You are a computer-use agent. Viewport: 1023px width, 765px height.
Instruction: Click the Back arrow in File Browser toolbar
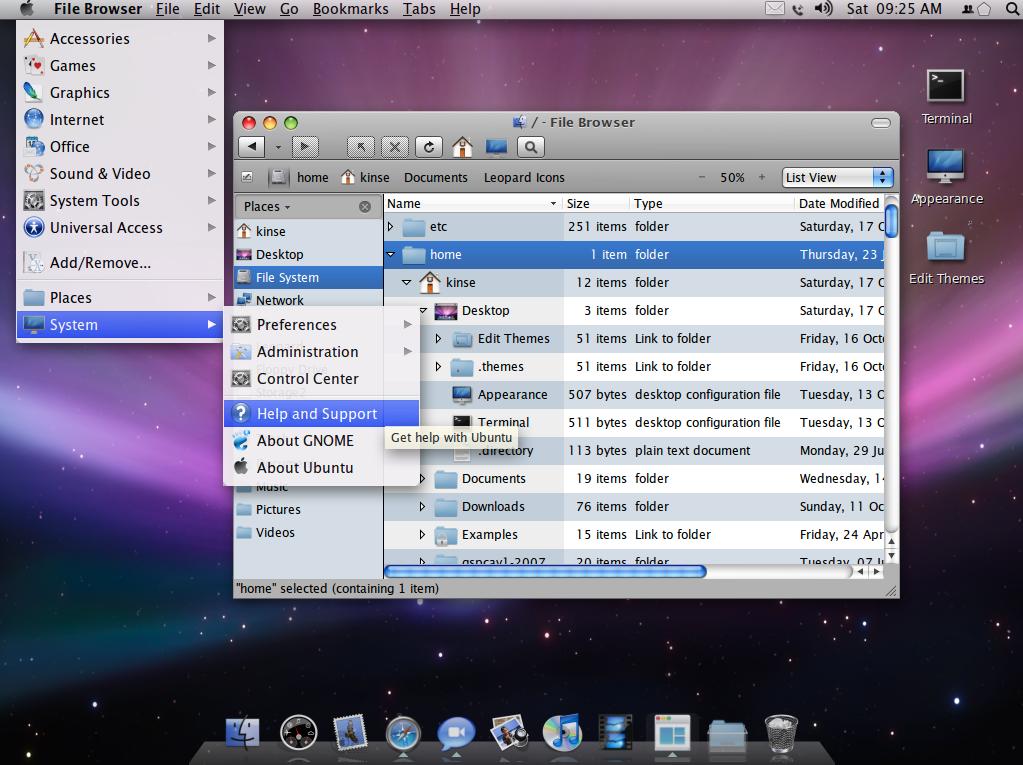(x=252, y=147)
